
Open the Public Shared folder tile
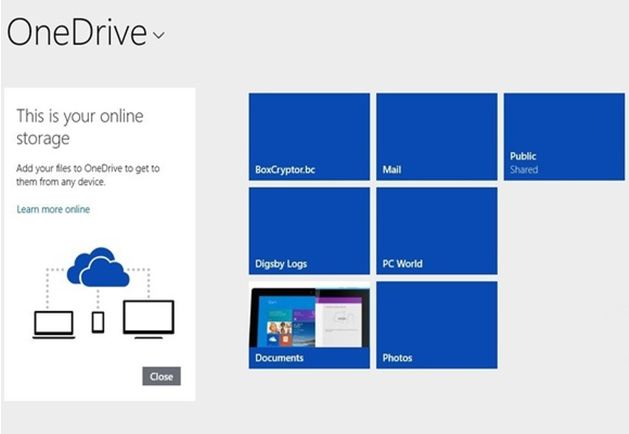(x=564, y=136)
